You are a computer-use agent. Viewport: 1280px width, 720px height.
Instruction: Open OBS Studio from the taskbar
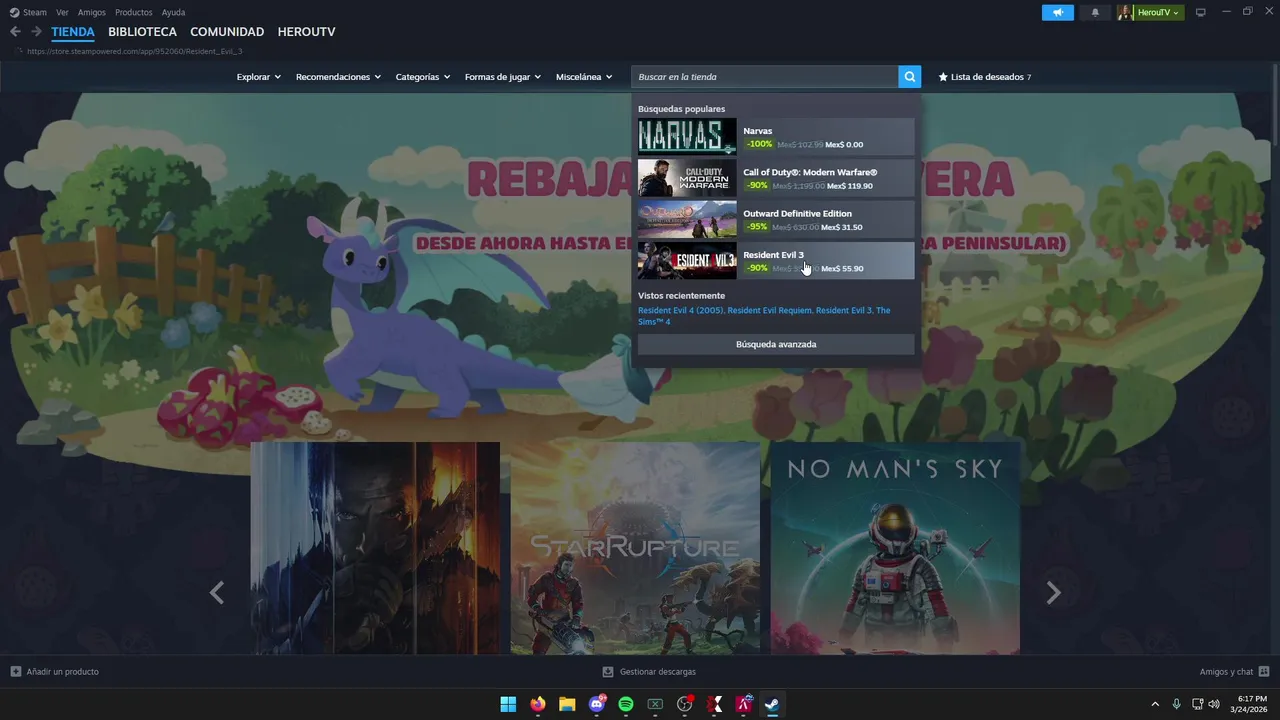(685, 704)
